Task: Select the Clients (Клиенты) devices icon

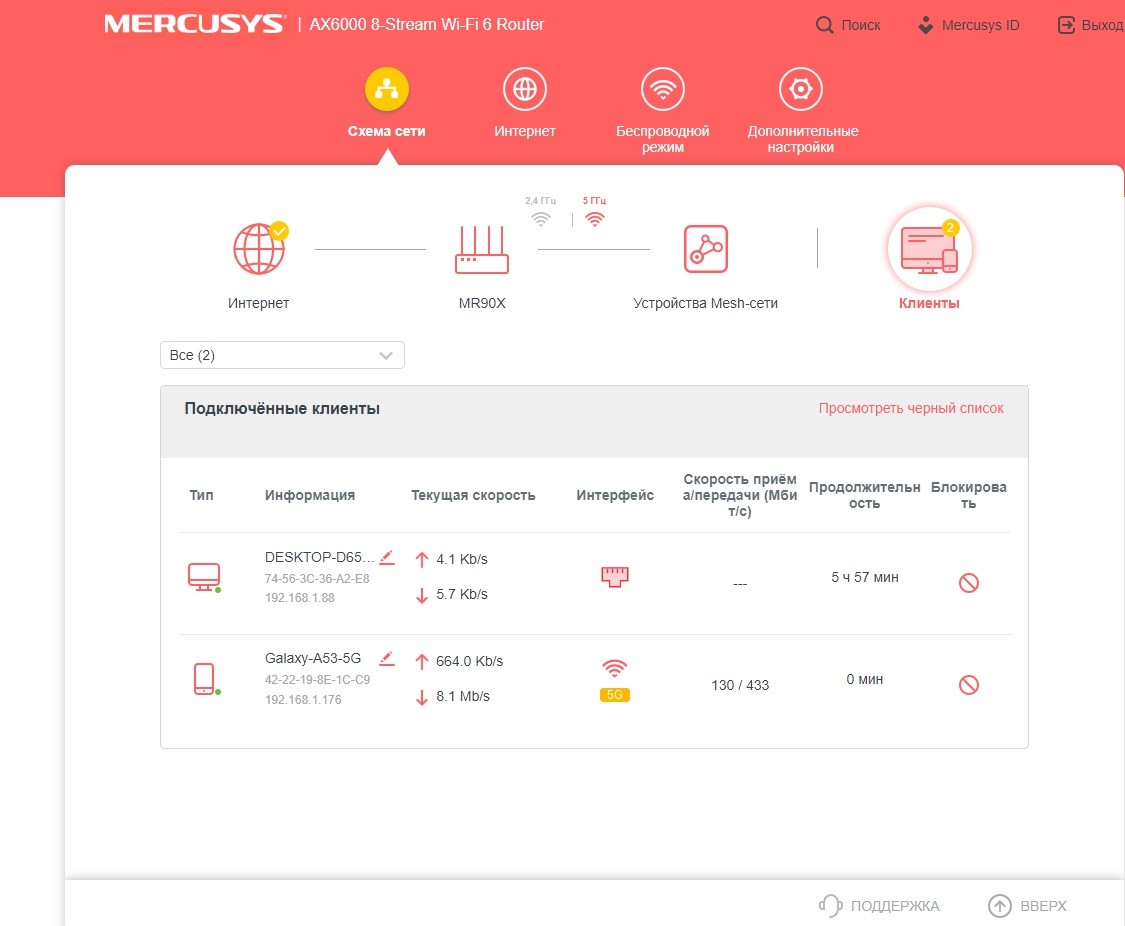Action: (x=929, y=250)
